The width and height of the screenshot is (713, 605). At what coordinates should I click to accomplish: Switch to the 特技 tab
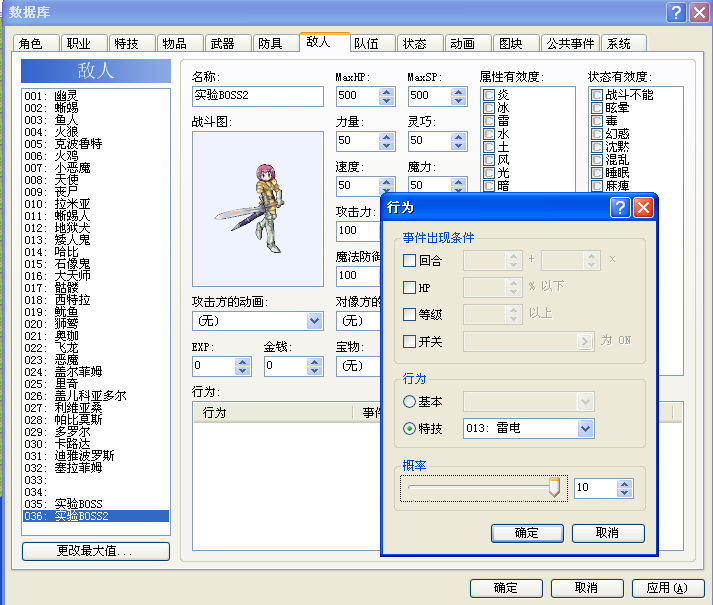coord(132,44)
